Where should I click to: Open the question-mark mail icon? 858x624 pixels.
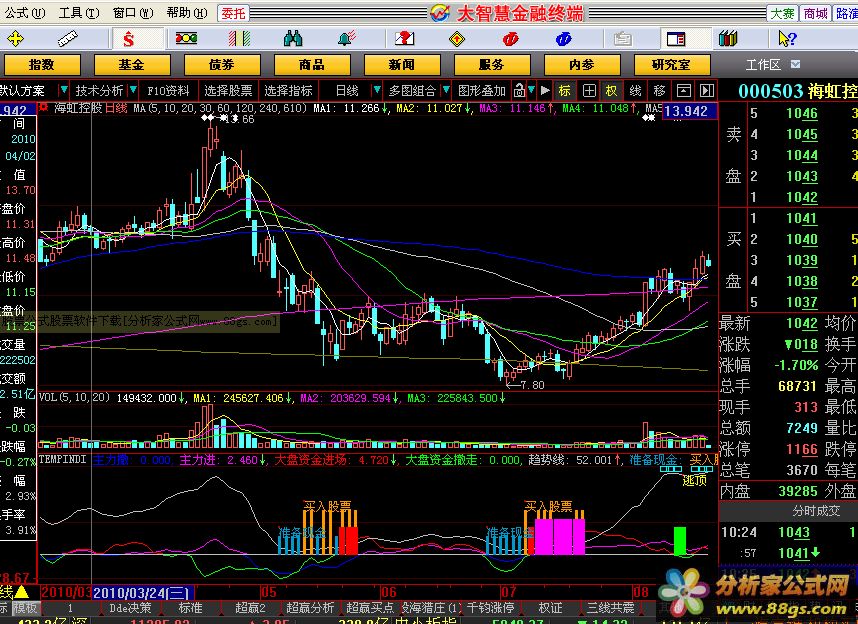point(404,38)
